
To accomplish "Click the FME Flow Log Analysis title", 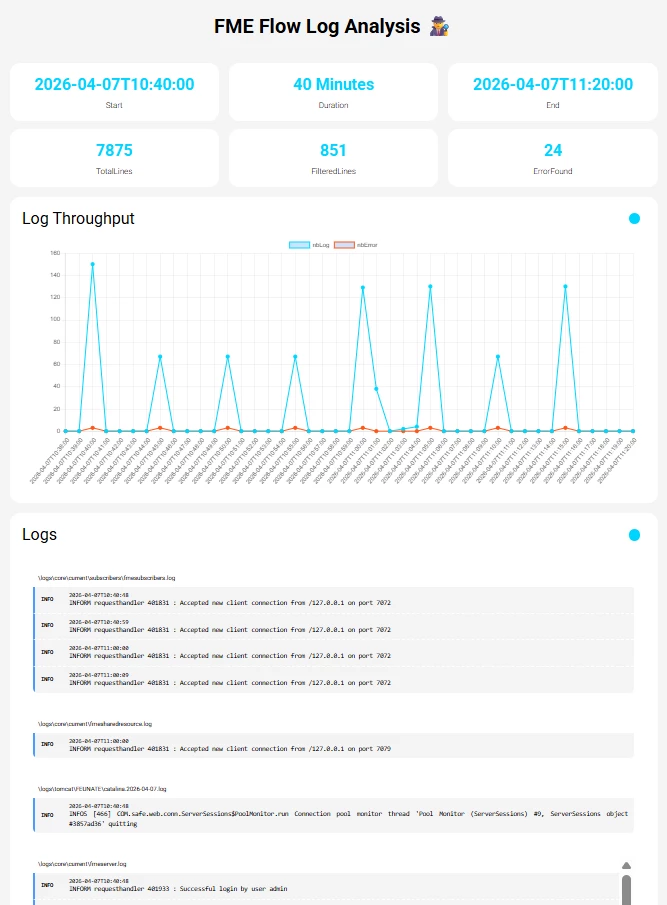I will (x=317, y=27).
